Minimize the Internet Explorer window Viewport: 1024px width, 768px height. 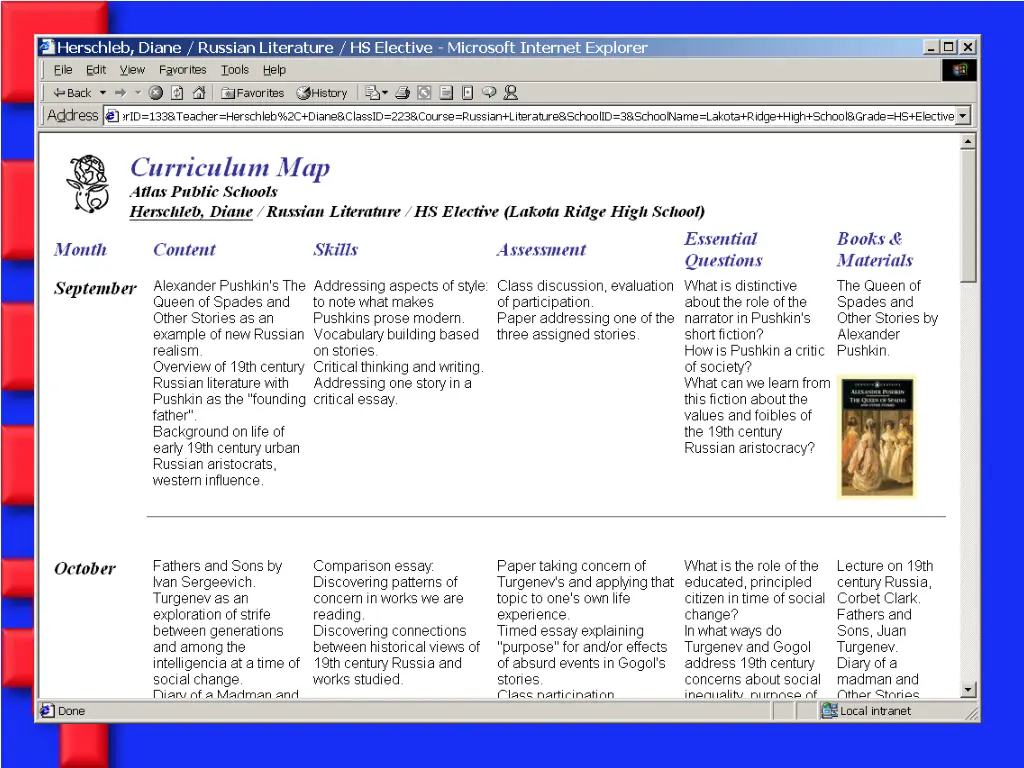tap(931, 47)
